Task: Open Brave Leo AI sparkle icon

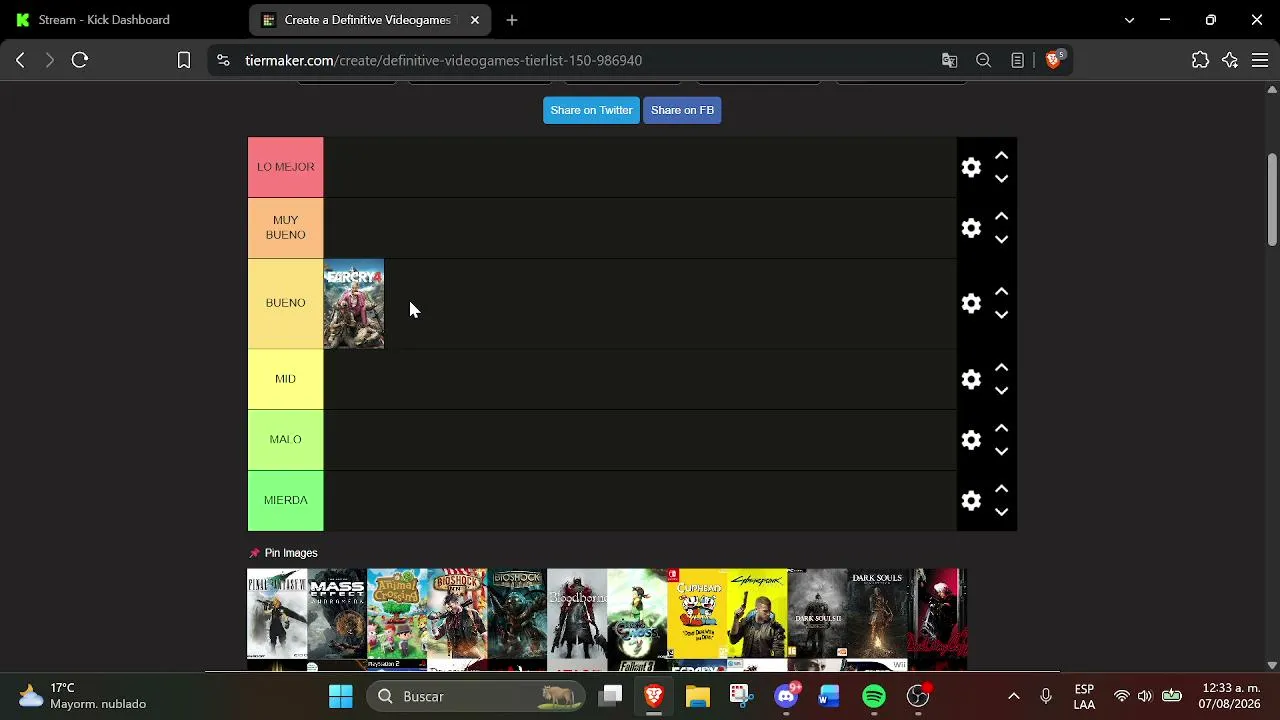Action: click(x=1231, y=60)
